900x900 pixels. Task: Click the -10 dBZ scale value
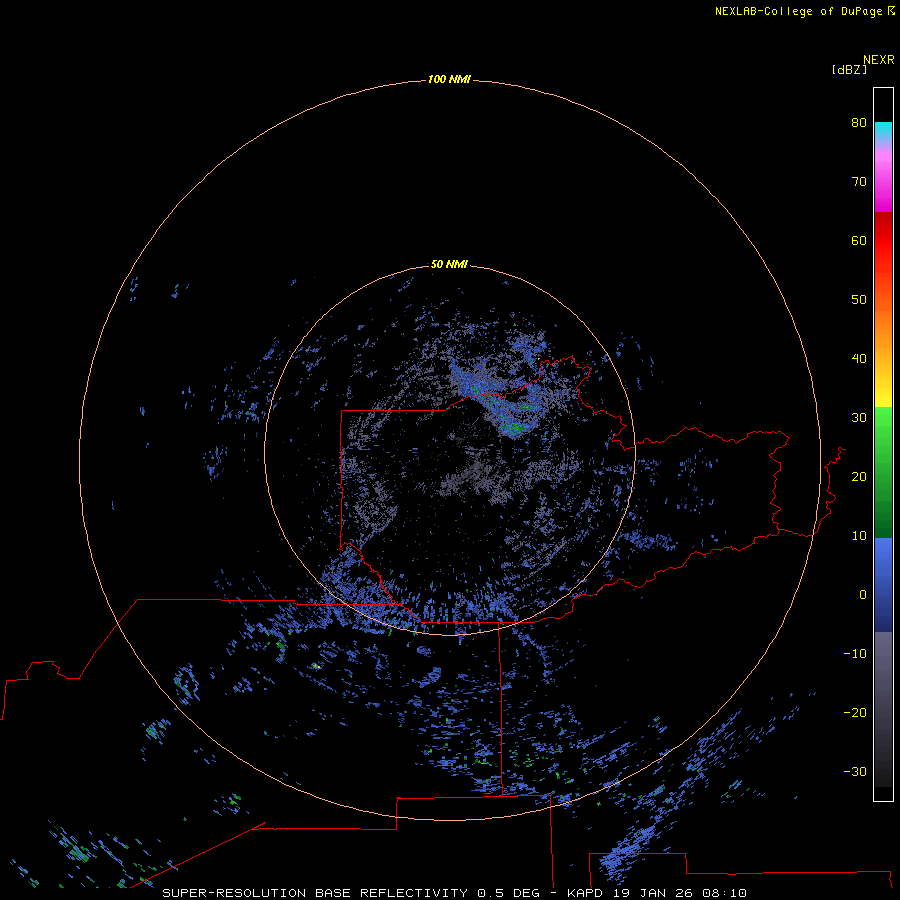click(x=855, y=654)
